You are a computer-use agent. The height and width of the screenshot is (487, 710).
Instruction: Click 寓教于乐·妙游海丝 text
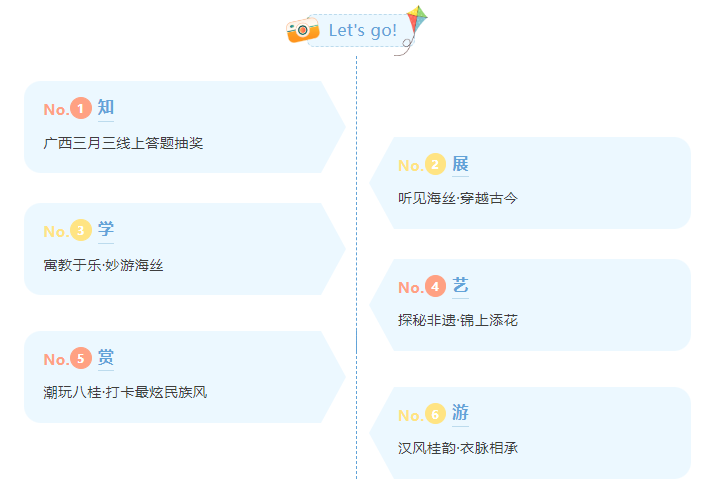tap(103, 265)
